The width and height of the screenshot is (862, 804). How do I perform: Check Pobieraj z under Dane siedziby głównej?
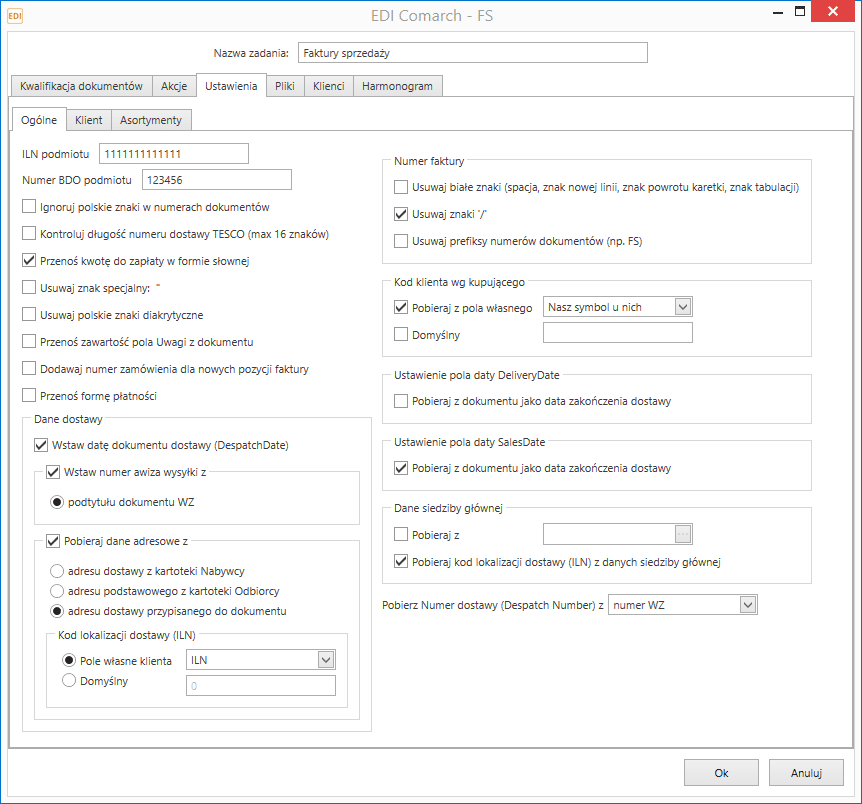coord(401,535)
